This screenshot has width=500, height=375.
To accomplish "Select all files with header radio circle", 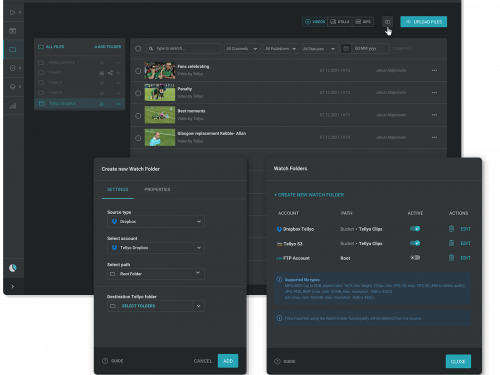I will 138,49.
